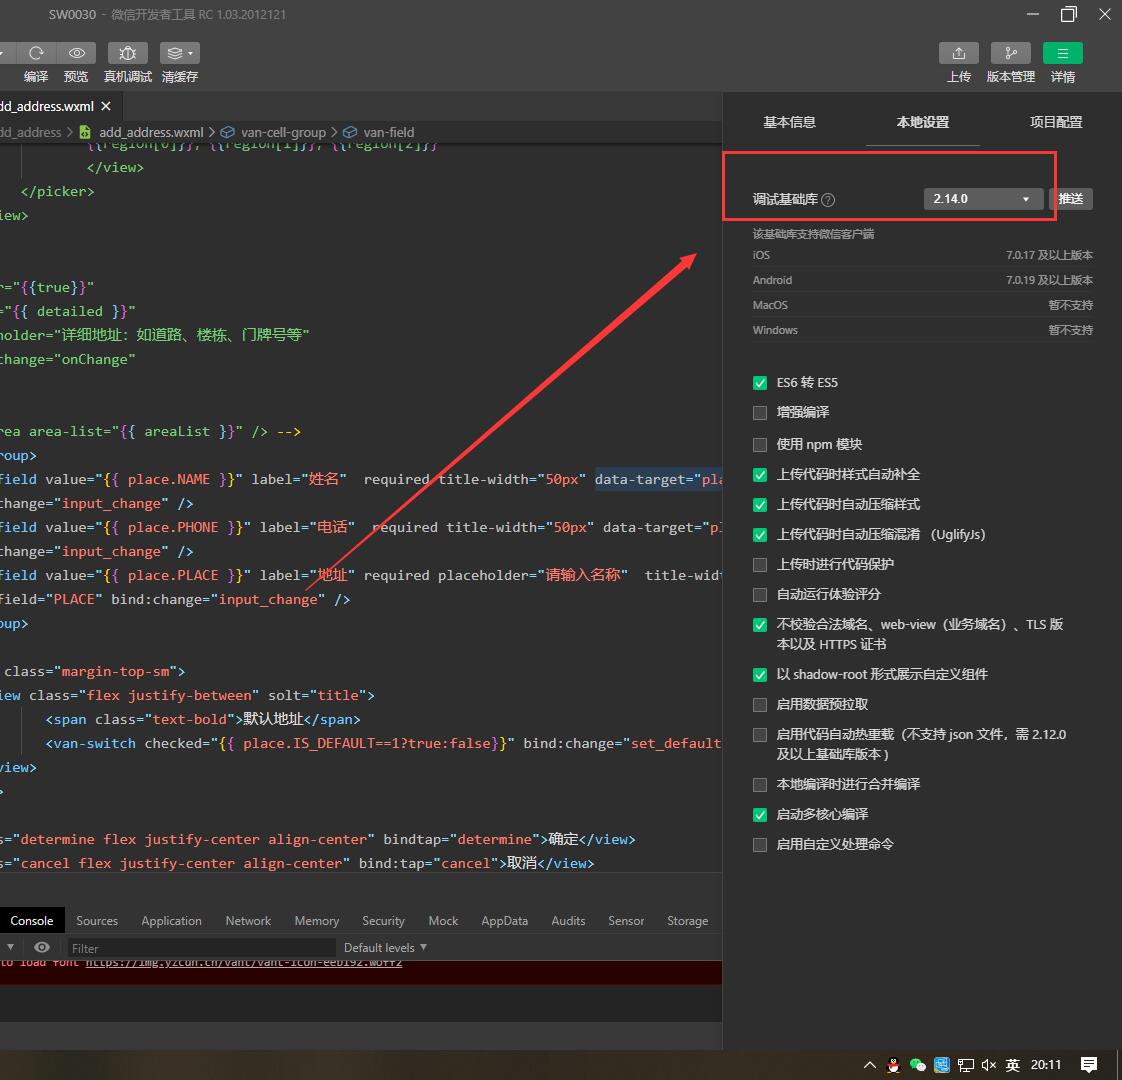
Task: Toggle 不校验合法域名 checkbox
Action: tap(760, 625)
